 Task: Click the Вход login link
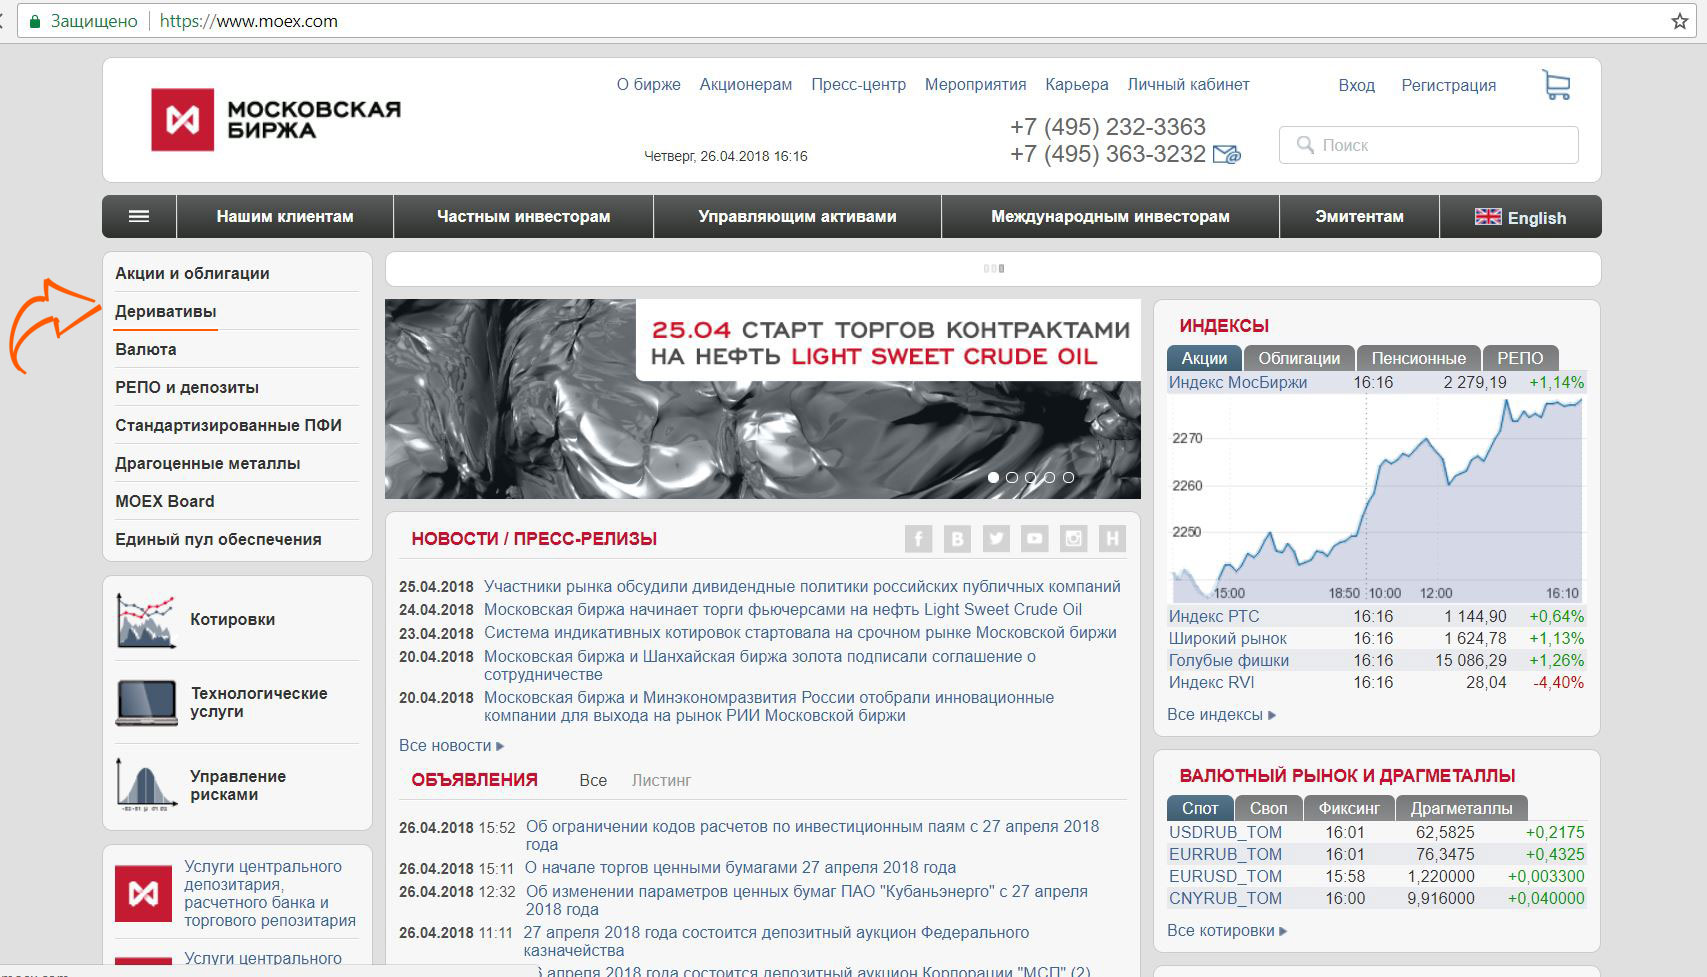point(1356,86)
